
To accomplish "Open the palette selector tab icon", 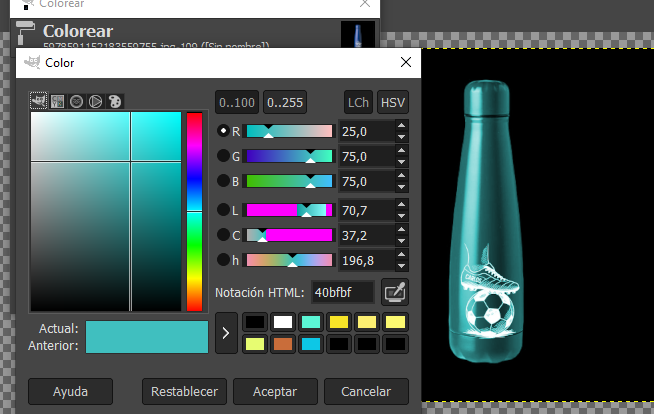I will click(x=114, y=101).
